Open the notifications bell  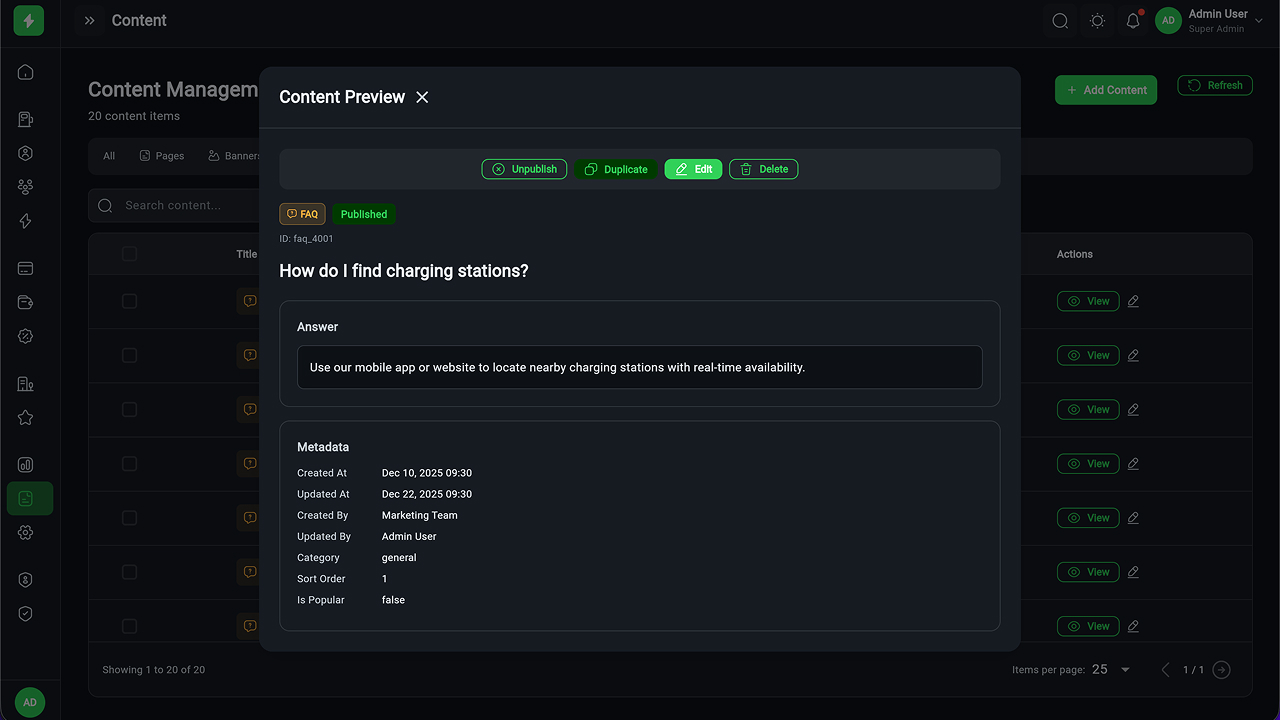click(1133, 21)
